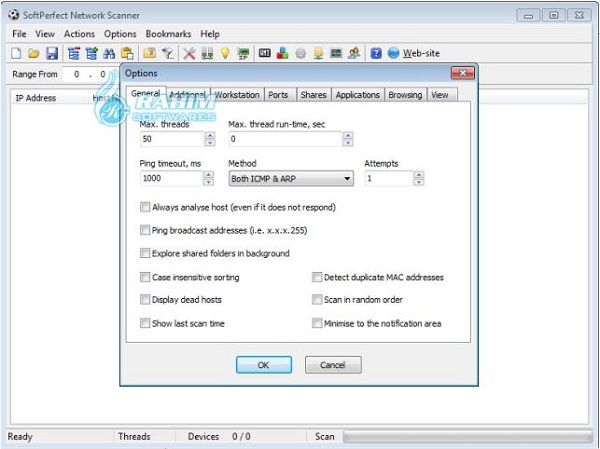
Task: Click the Max. thread run-time input field
Action: click(x=285, y=139)
